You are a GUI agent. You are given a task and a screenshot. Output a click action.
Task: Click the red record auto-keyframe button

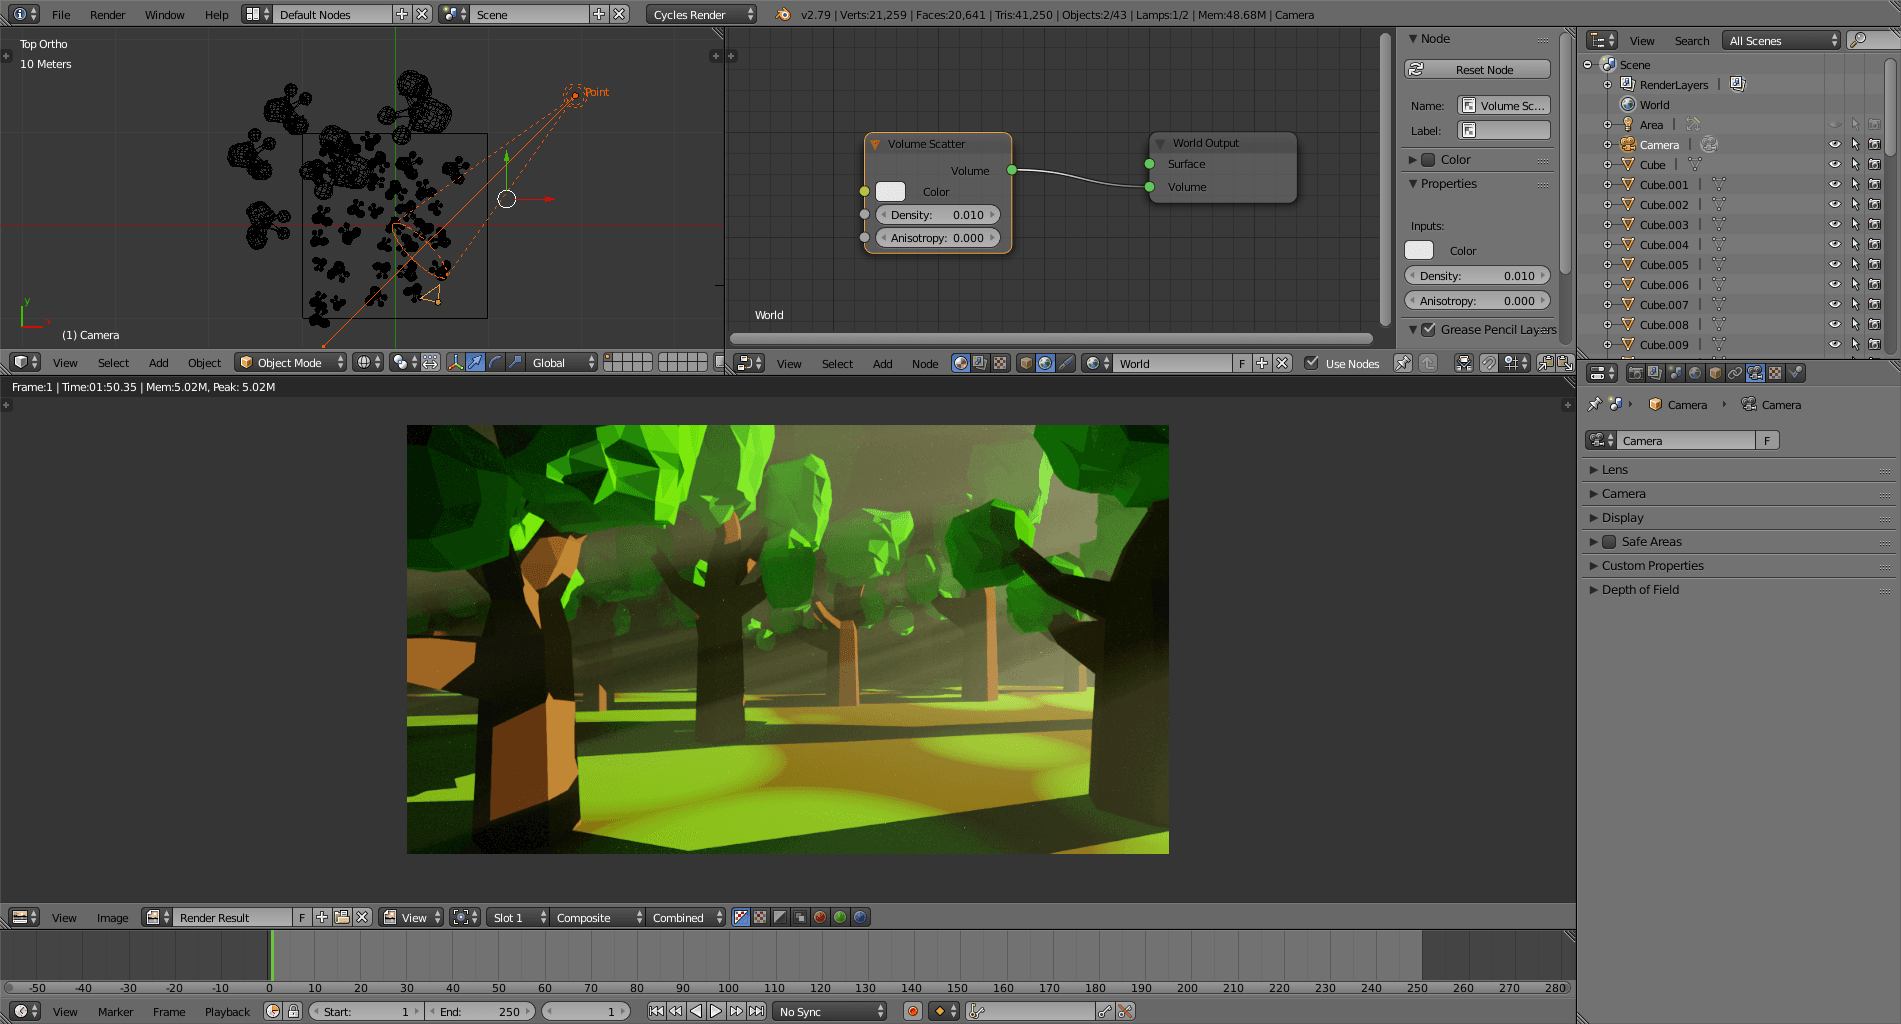(912, 1011)
